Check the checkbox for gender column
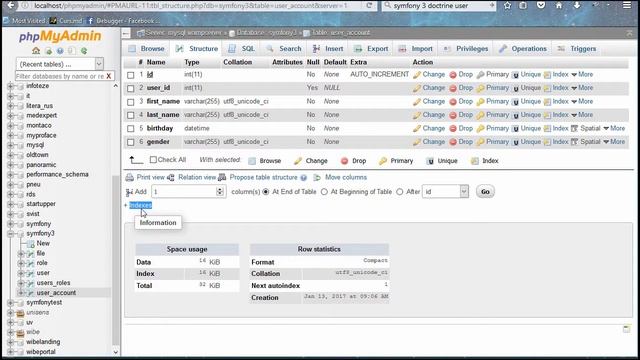Image resolution: width=640 pixels, height=360 pixels. (131, 142)
